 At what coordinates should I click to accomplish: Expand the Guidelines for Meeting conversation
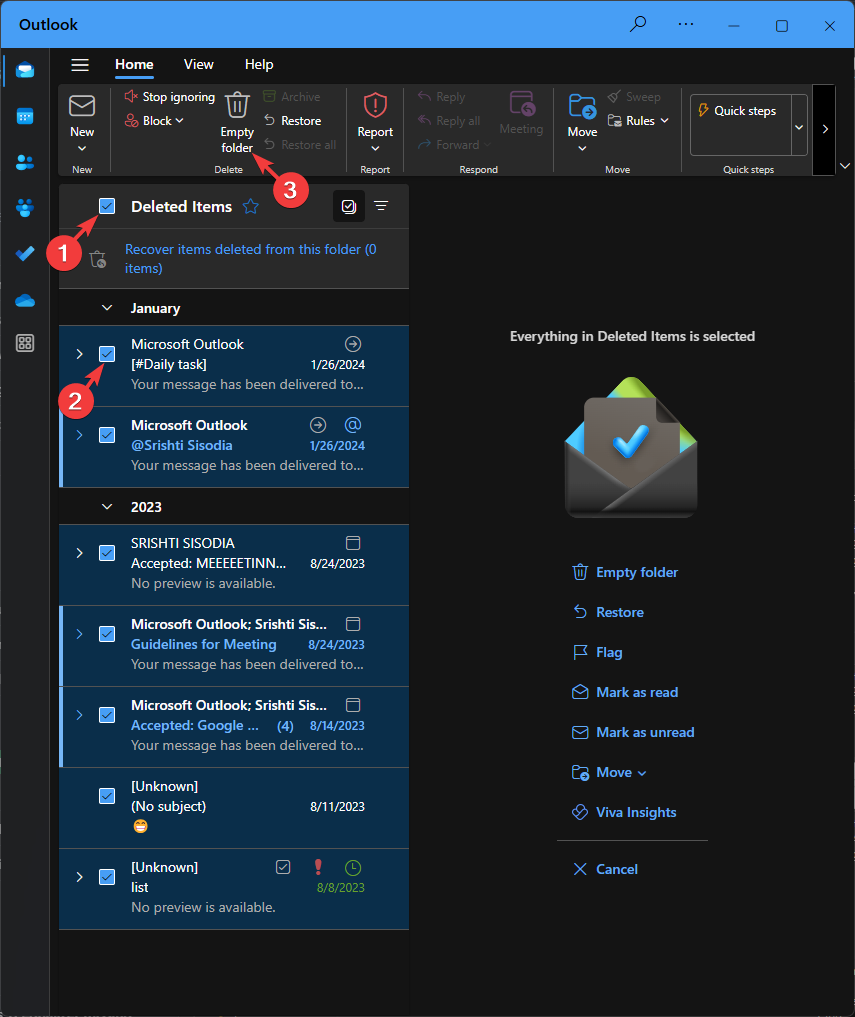pos(79,634)
